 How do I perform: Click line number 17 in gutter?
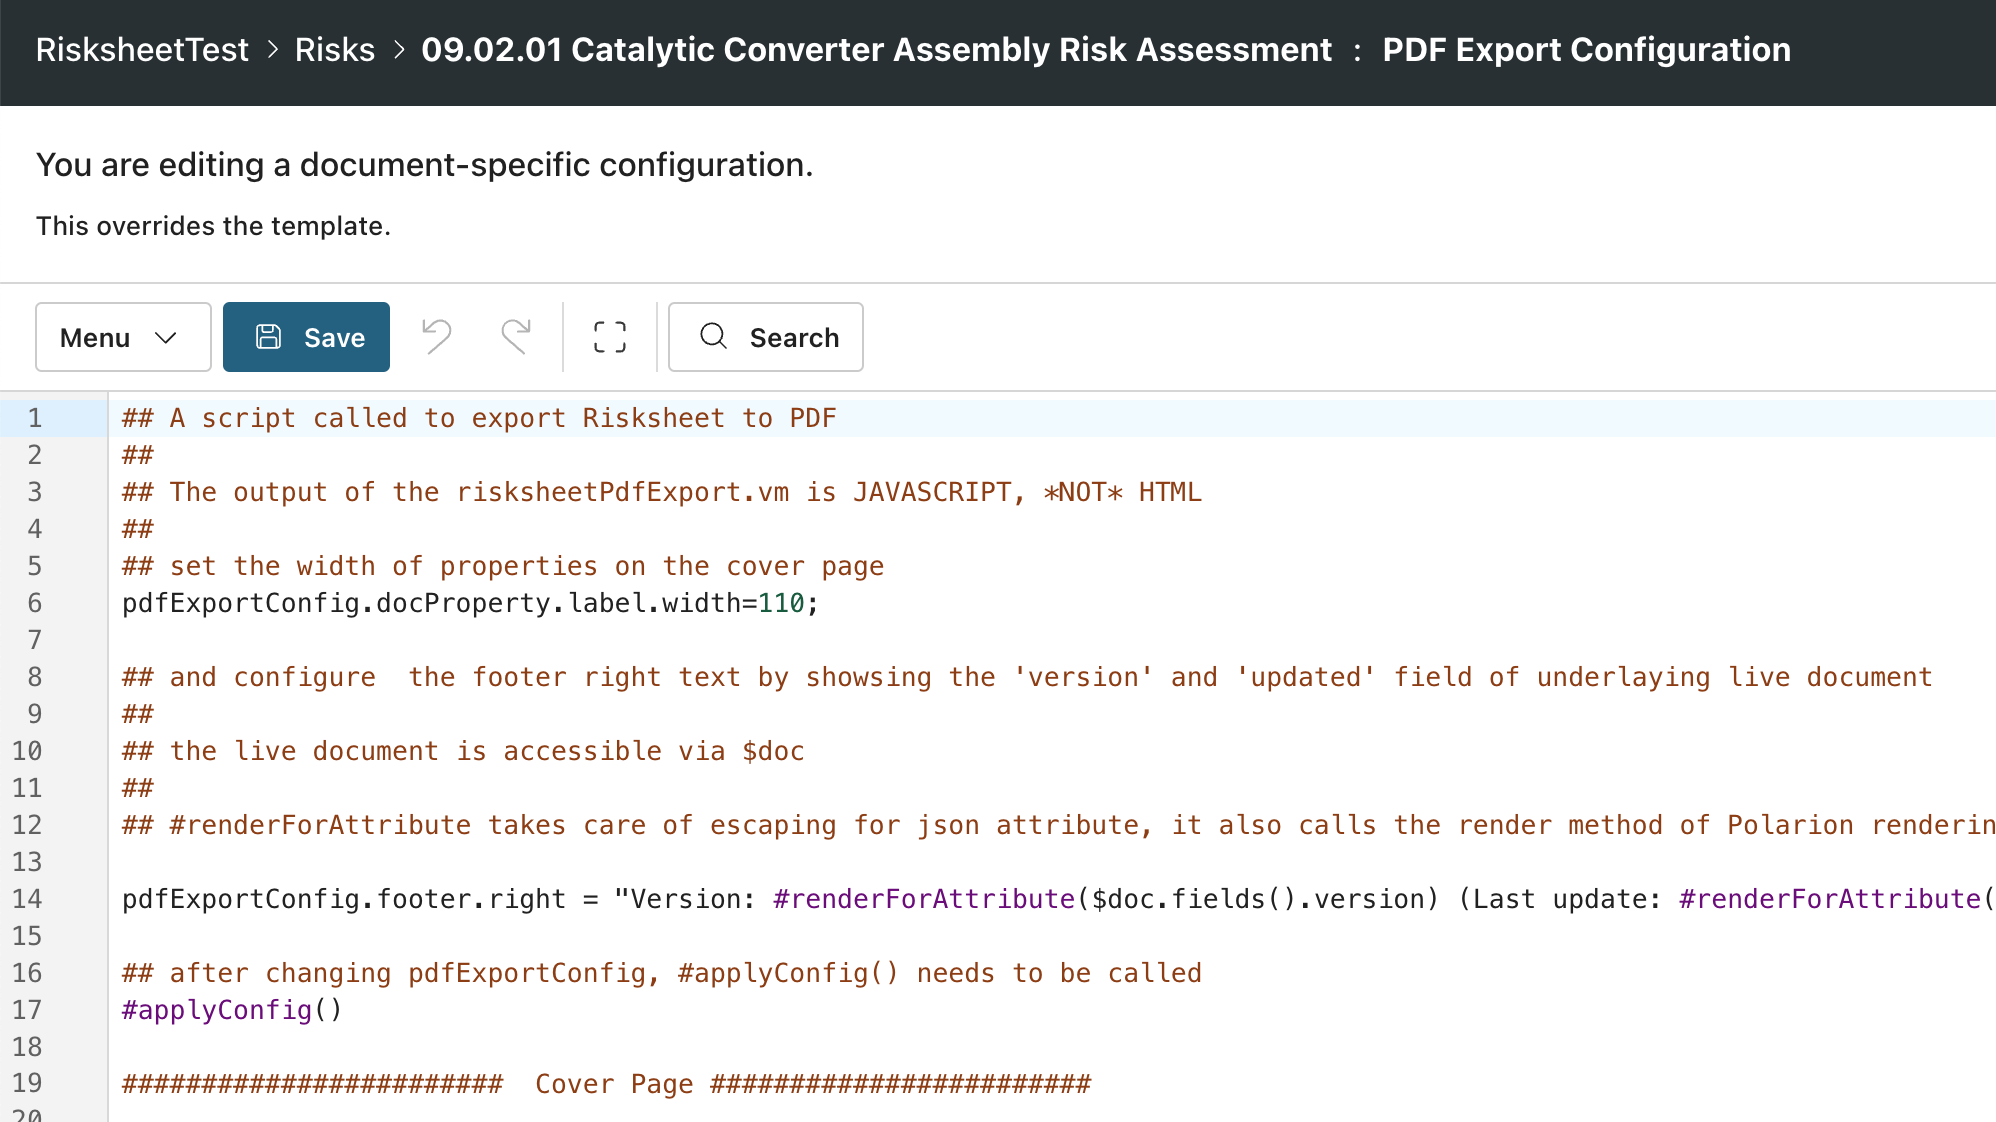tap(27, 1010)
